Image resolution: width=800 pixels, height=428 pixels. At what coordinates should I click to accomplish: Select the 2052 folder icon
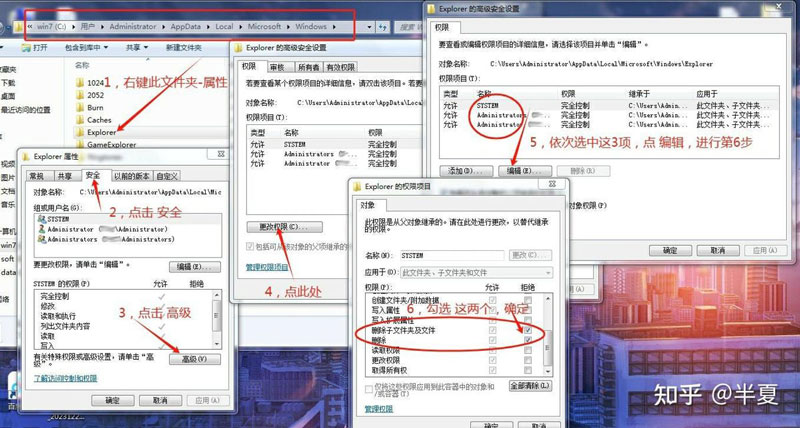click(x=80, y=95)
